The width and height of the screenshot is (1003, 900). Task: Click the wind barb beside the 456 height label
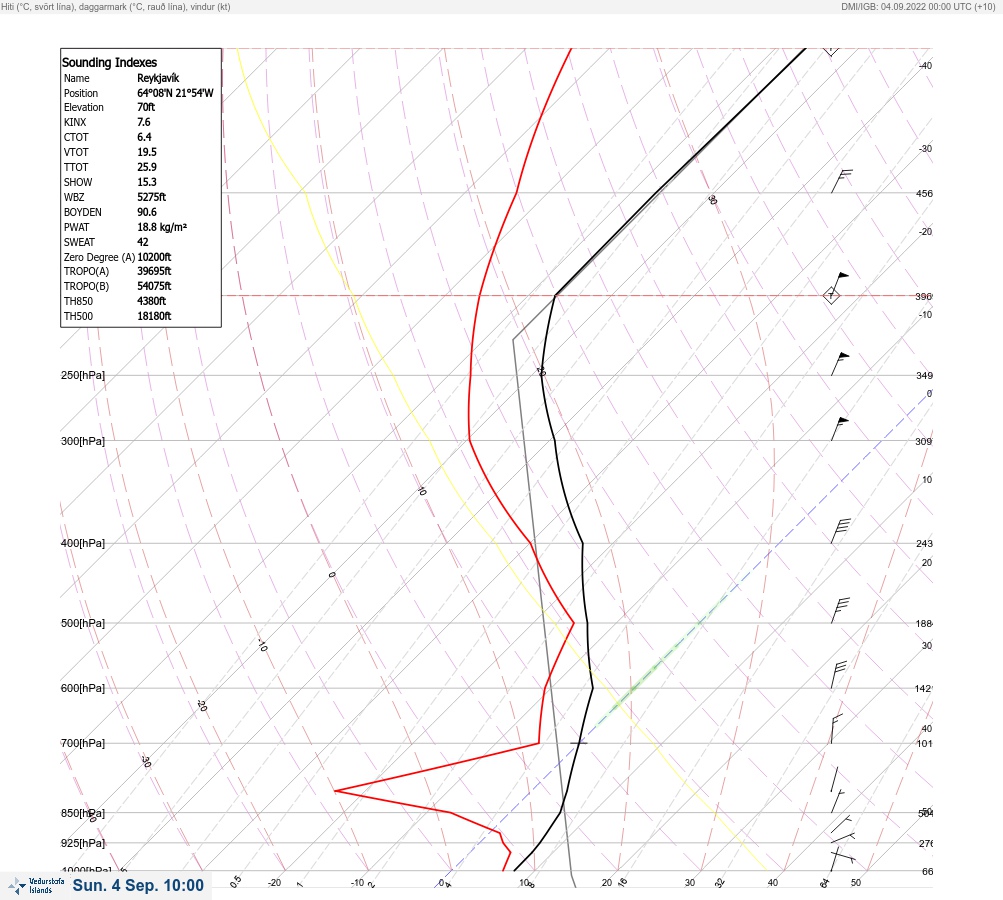(842, 181)
